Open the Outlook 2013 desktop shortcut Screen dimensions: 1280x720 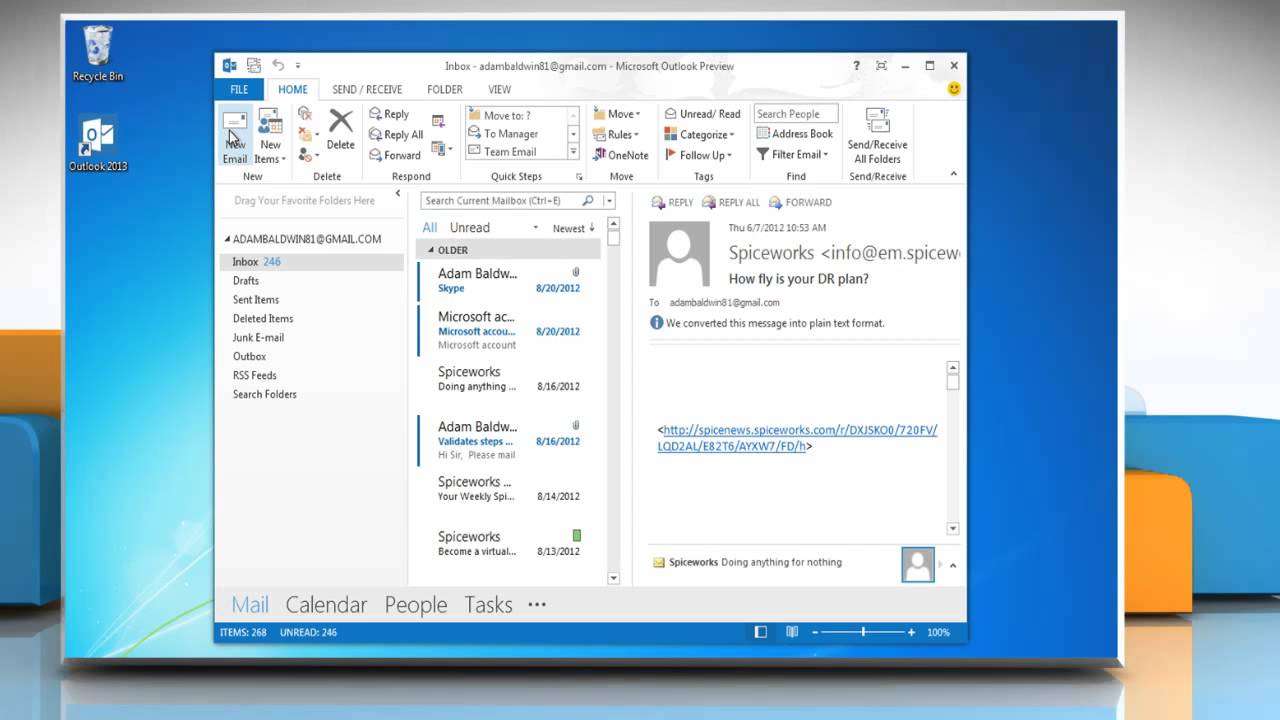(98, 144)
